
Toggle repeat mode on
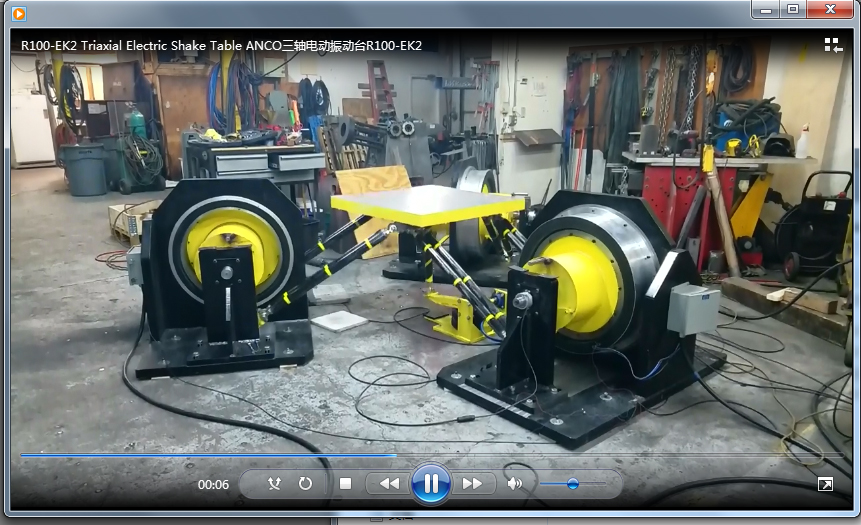click(305, 484)
